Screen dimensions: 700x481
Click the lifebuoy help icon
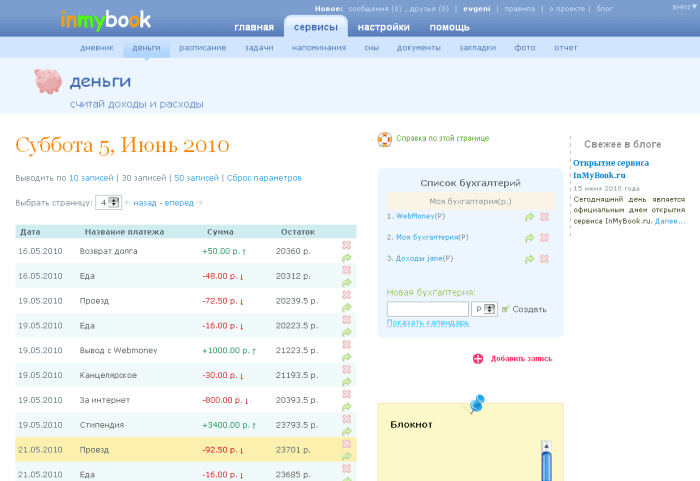384,139
